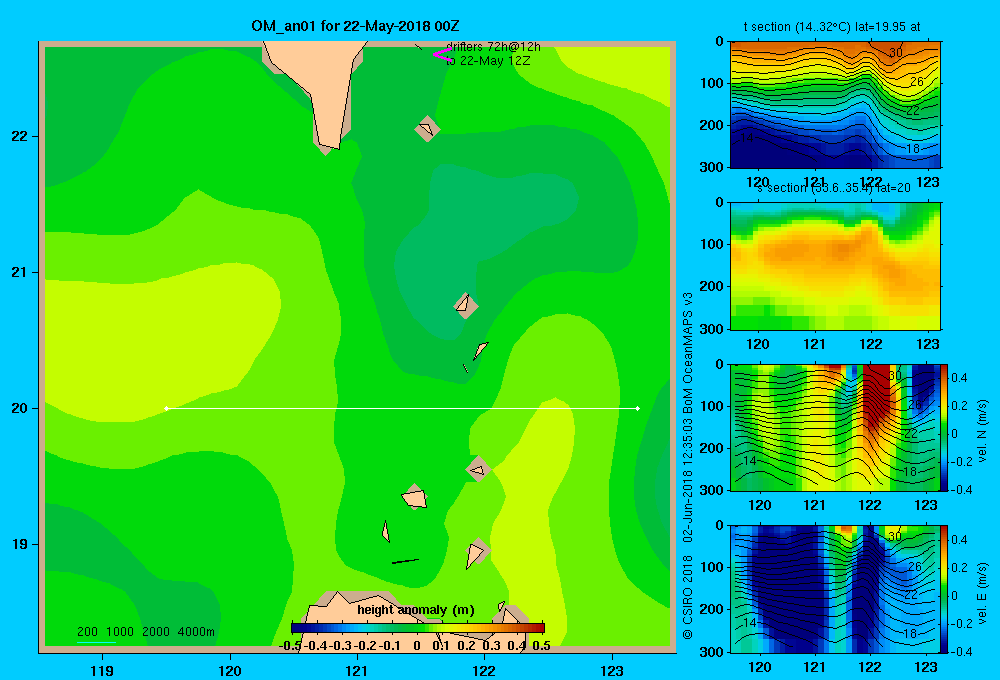The height and width of the screenshot is (680, 1000).
Task: Click the 'to 22-May 12Z' label
Action: tap(488, 61)
